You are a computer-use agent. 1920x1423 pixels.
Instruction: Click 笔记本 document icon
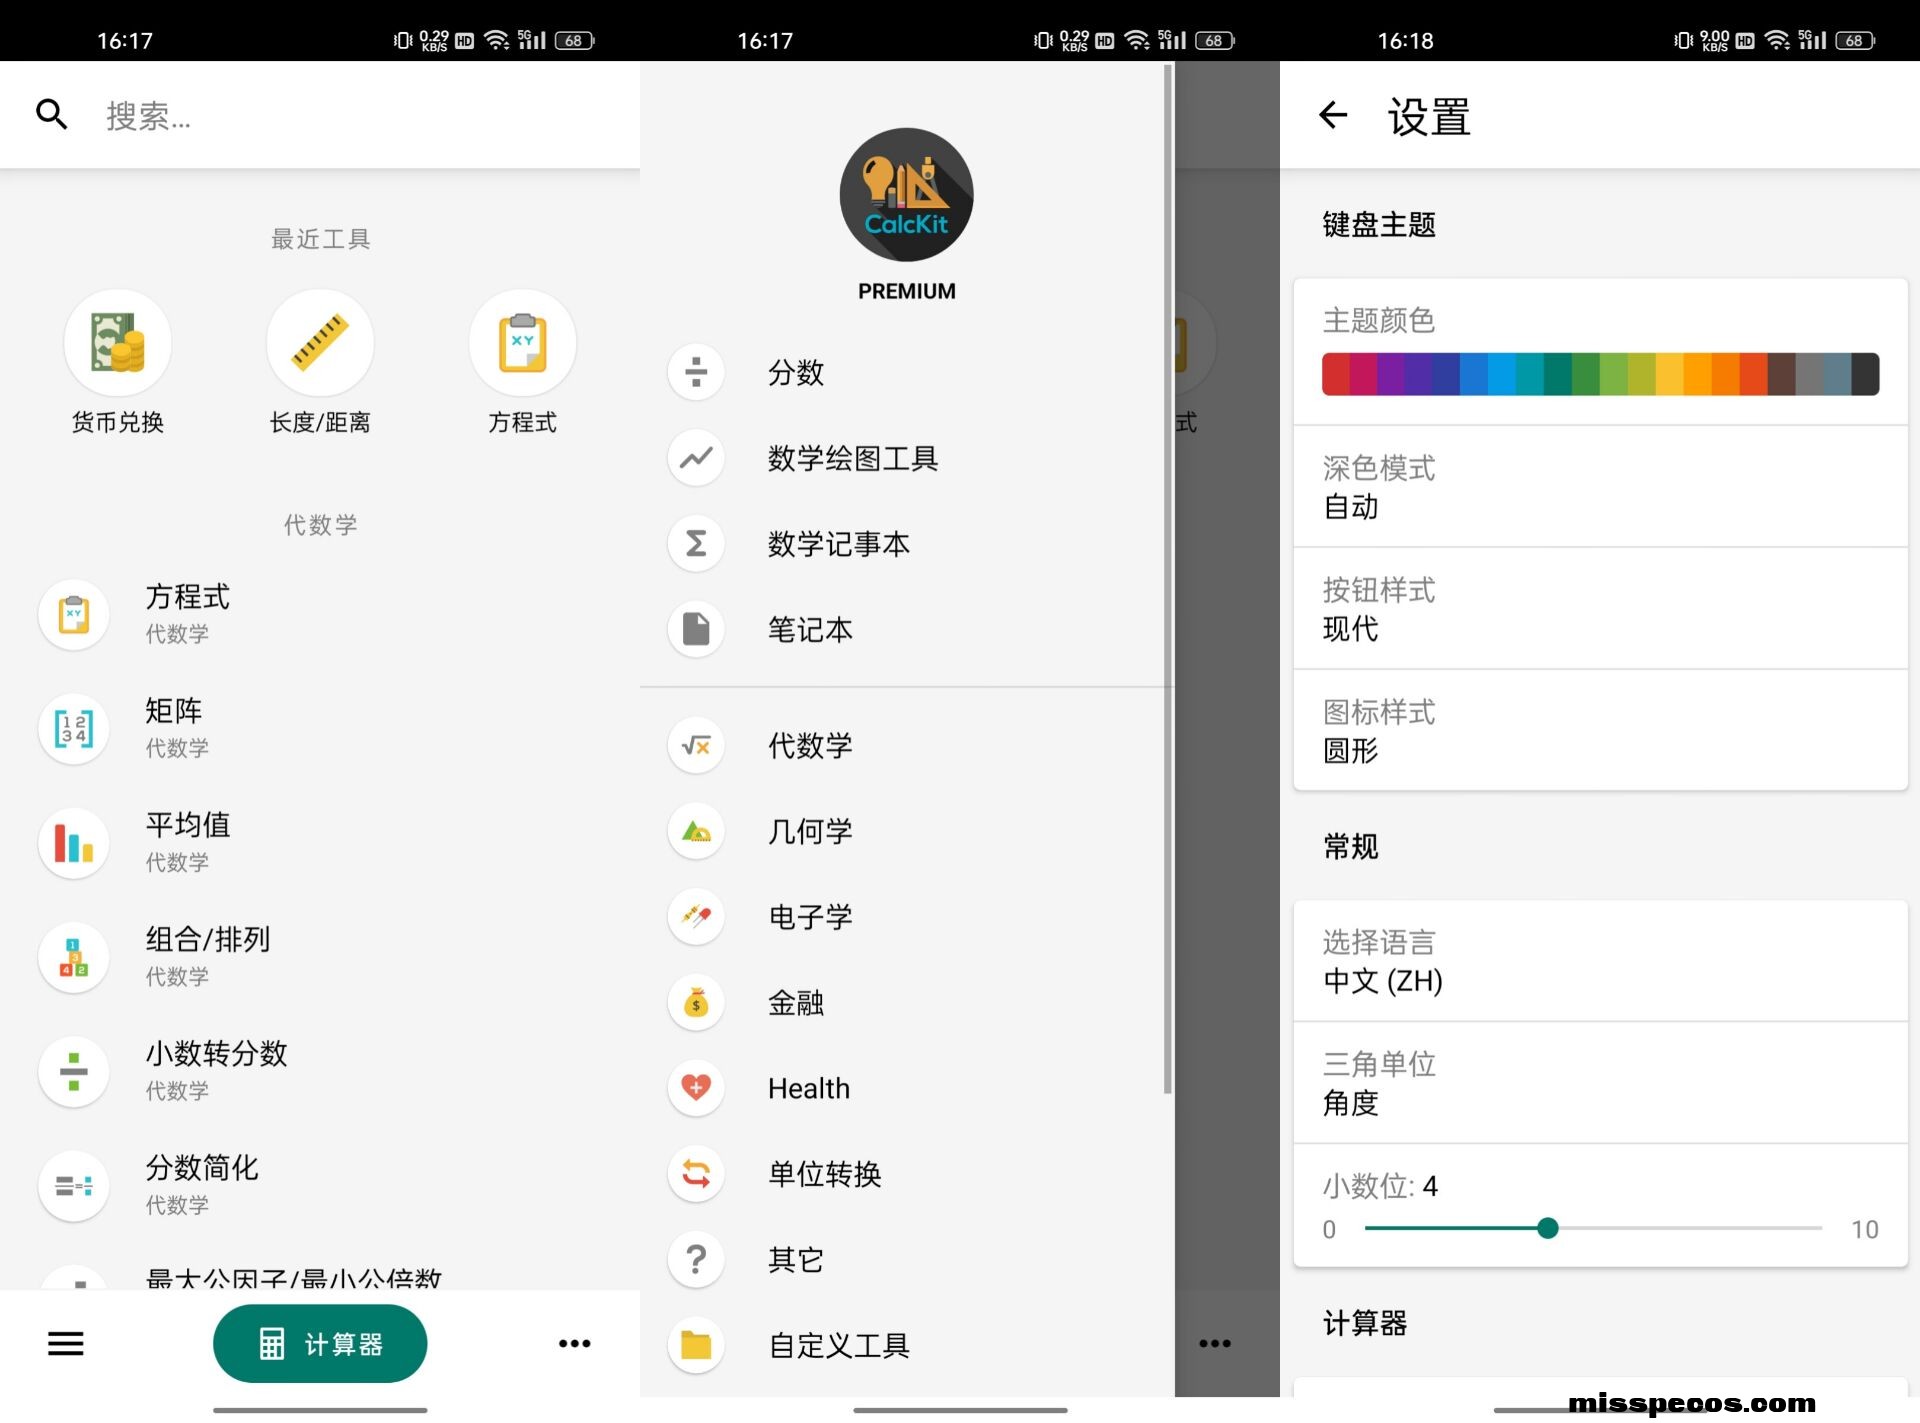tap(696, 629)
